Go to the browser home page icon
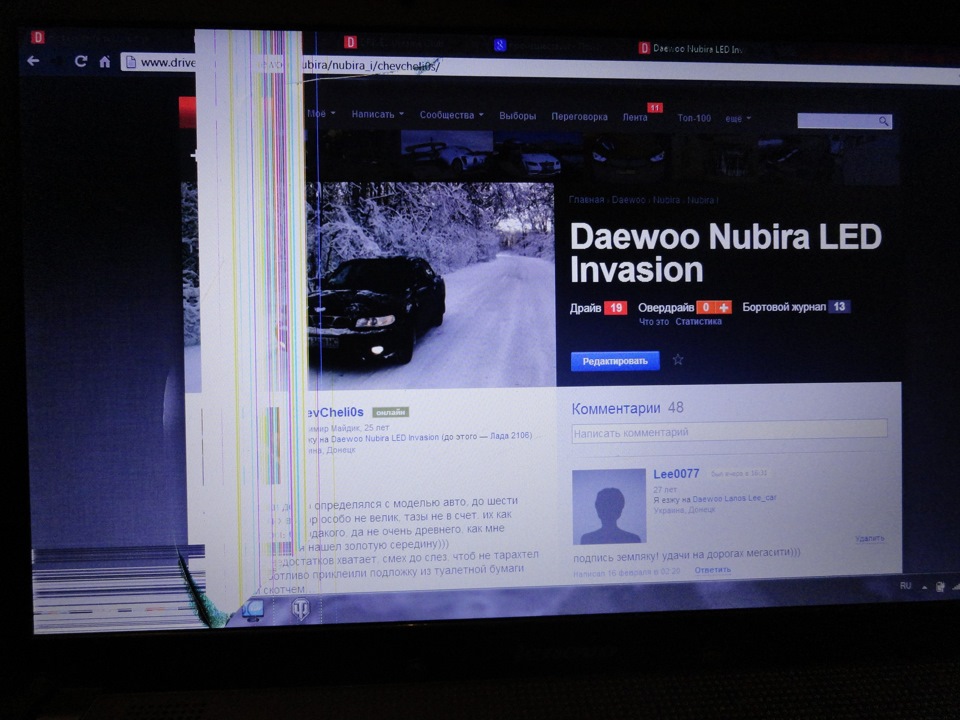This screenshot has height=720, width=960. point(105,61)
